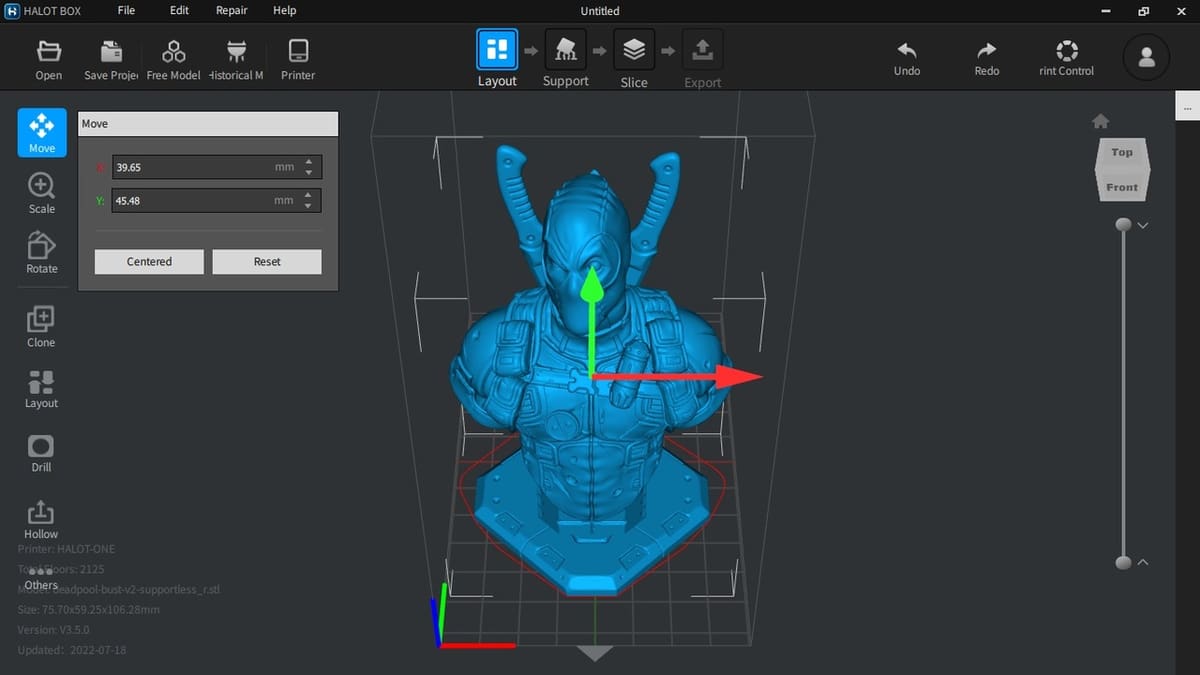This screenshot has width=1200, height=675.
Task: Click the Front face of view cube
Action: point(1122,187)
